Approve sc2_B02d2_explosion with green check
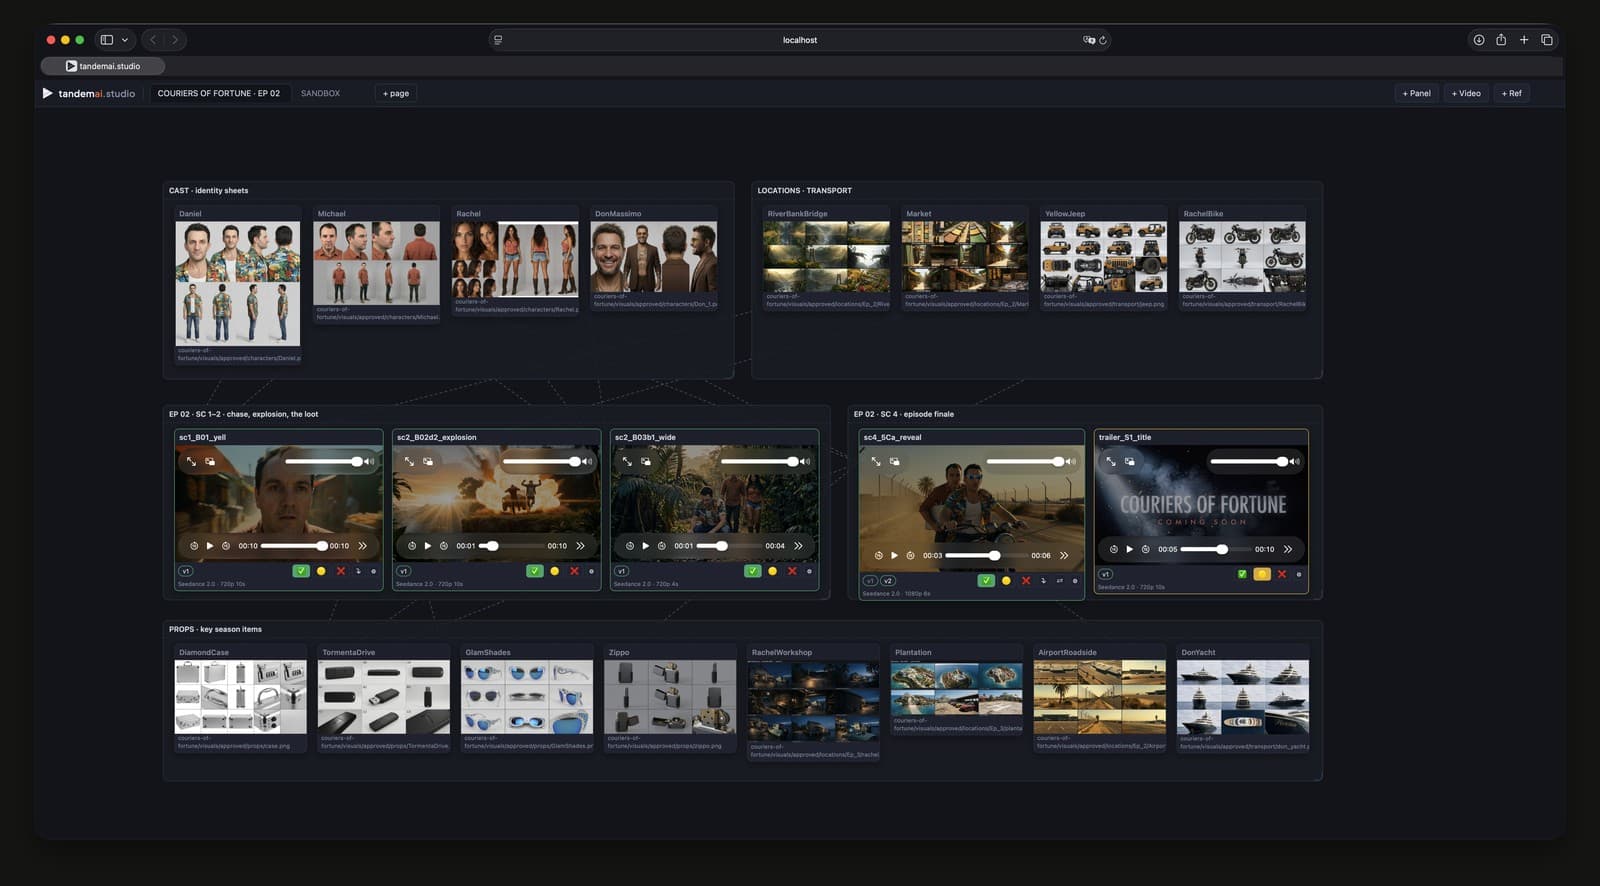This screenshot has width=1600, height=886. coord(535,571)
